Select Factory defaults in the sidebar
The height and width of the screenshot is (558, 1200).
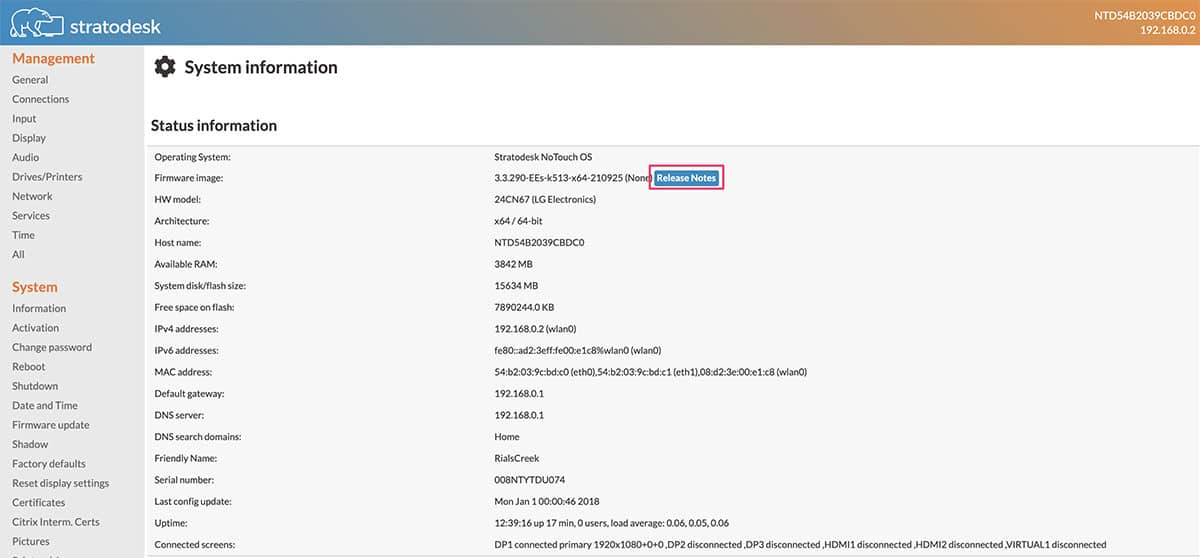pos(49,464)
